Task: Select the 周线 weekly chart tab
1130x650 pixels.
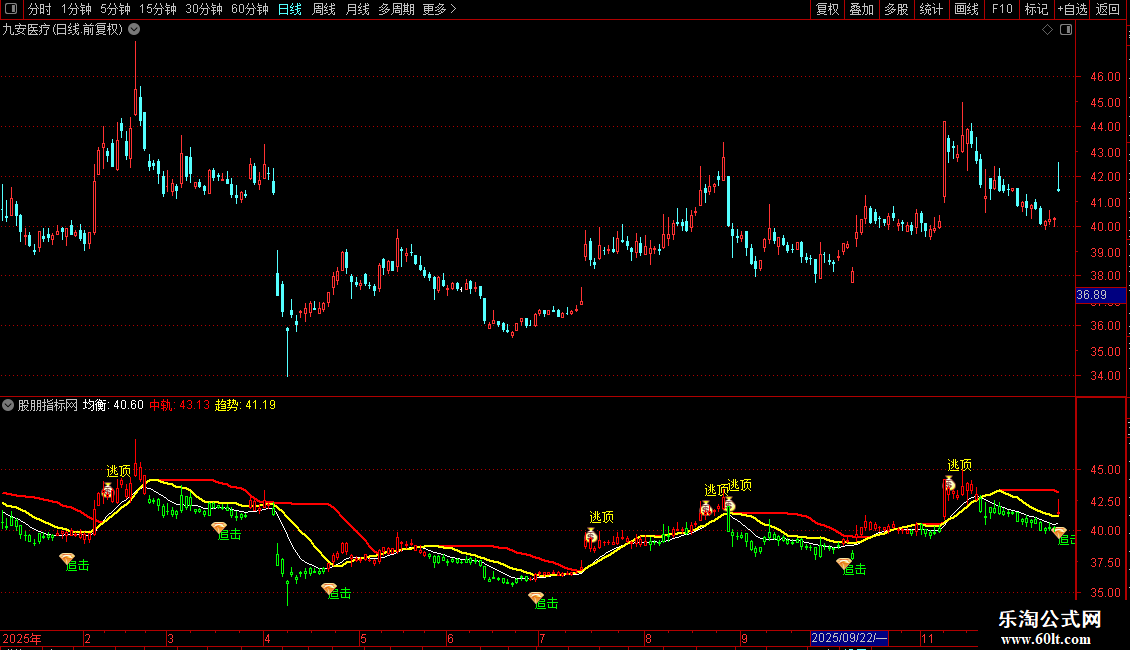Action: (324, 9)
